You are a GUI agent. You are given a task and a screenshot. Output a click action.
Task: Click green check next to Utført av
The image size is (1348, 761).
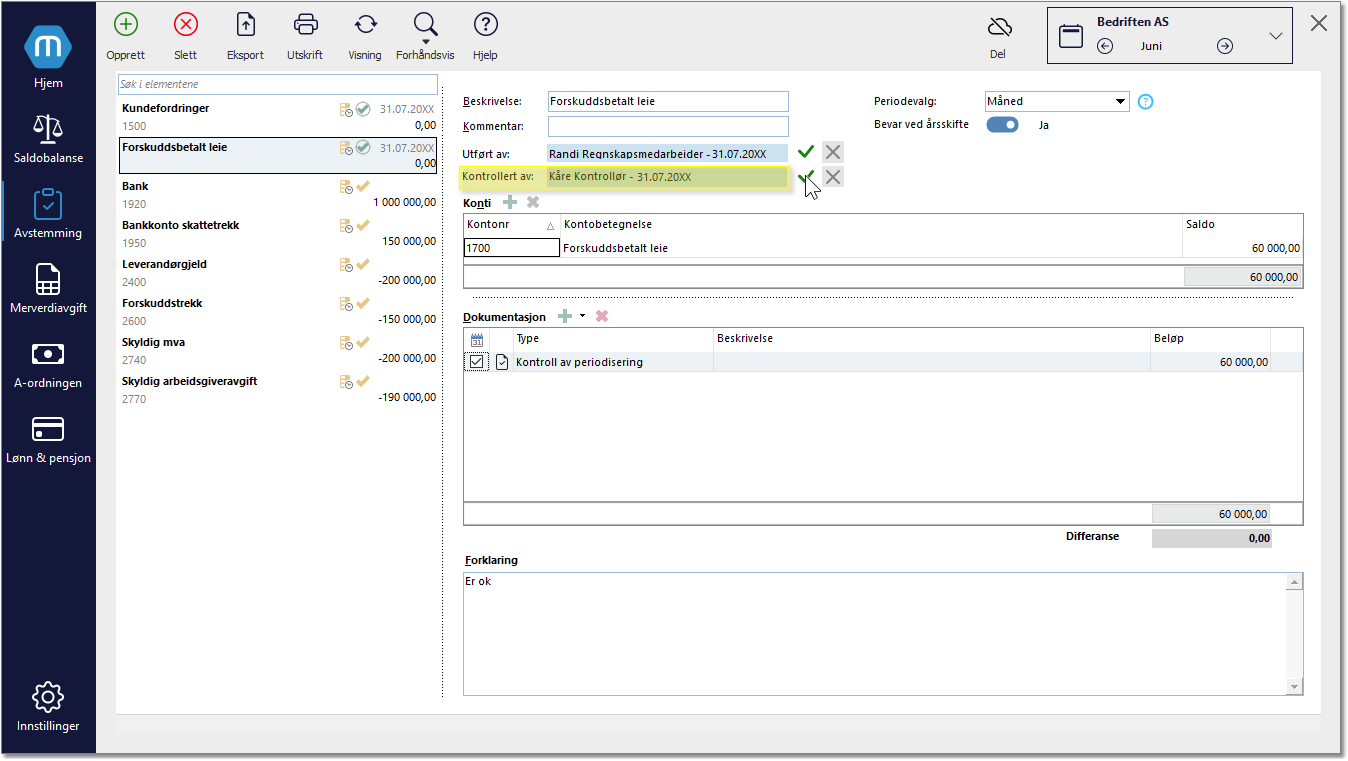click(806, 152)
